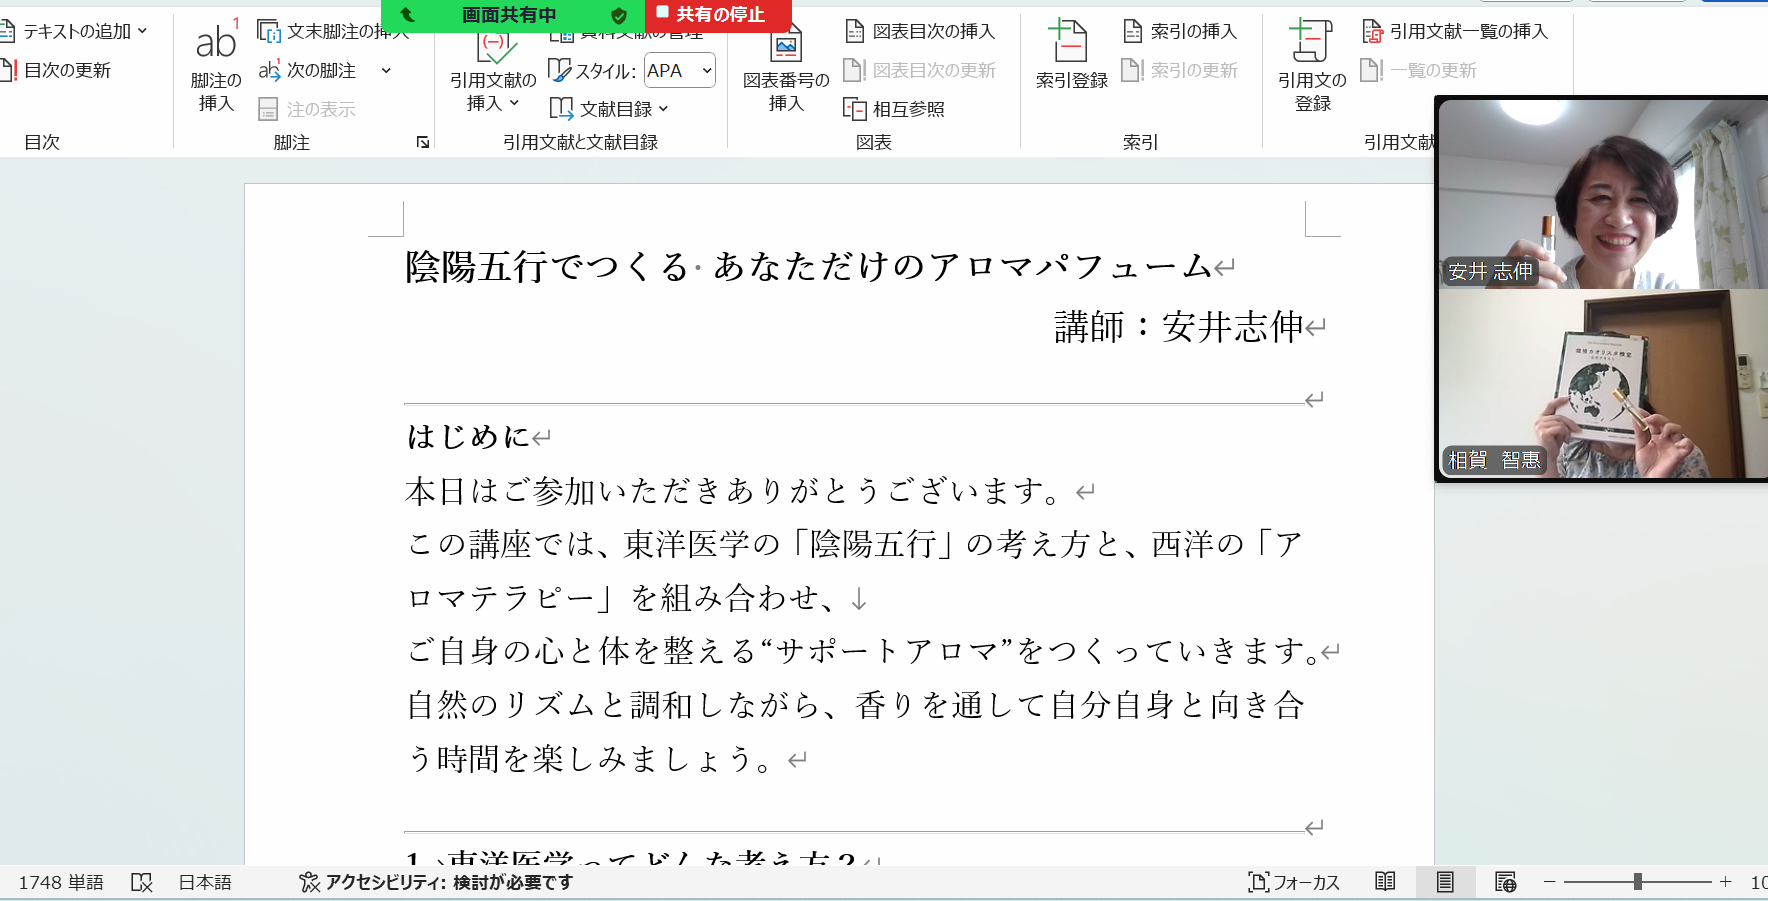Image resolution: width=1768 pixels, height=901 pixels.
Task: Expand the next footnote (次の脚注) dropdown arrow
Action: click(x=386, y=71)
